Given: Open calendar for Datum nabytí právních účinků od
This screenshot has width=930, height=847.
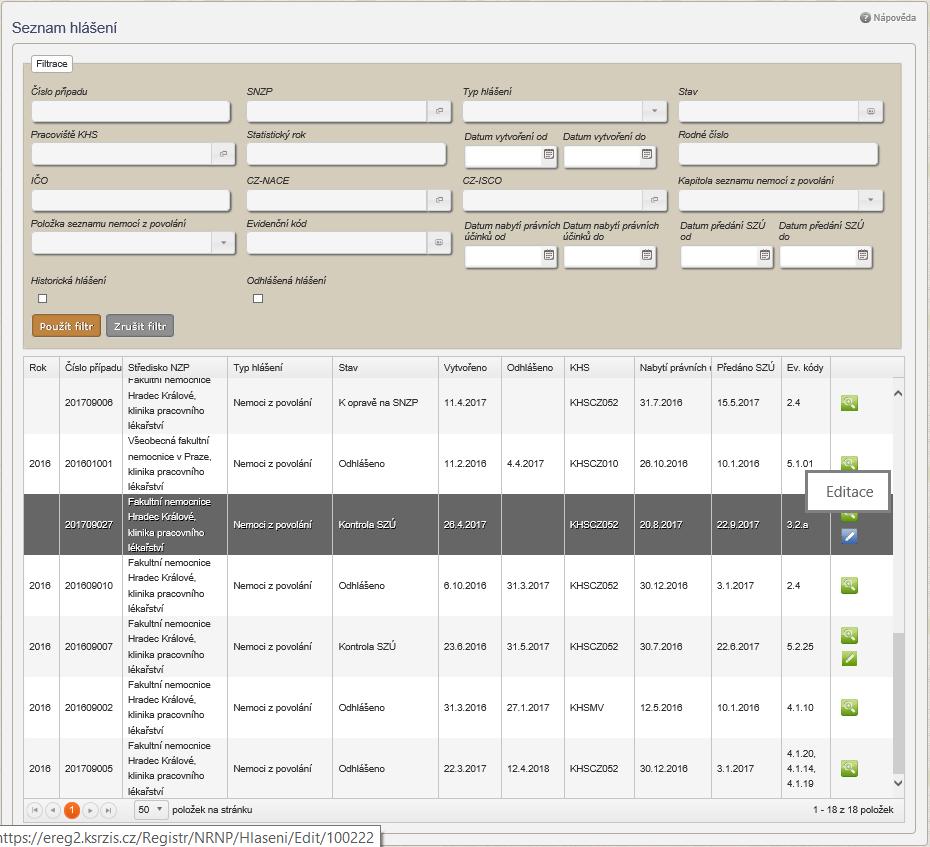Looking at the screenshot, I should [549, 255].
